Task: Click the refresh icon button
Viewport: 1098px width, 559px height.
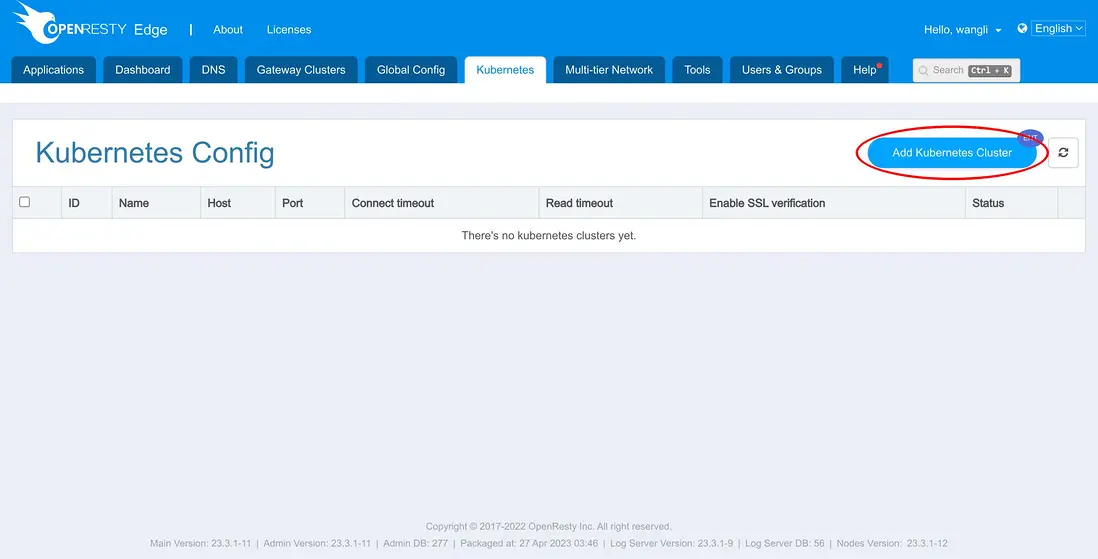Action: (1063, 153)
